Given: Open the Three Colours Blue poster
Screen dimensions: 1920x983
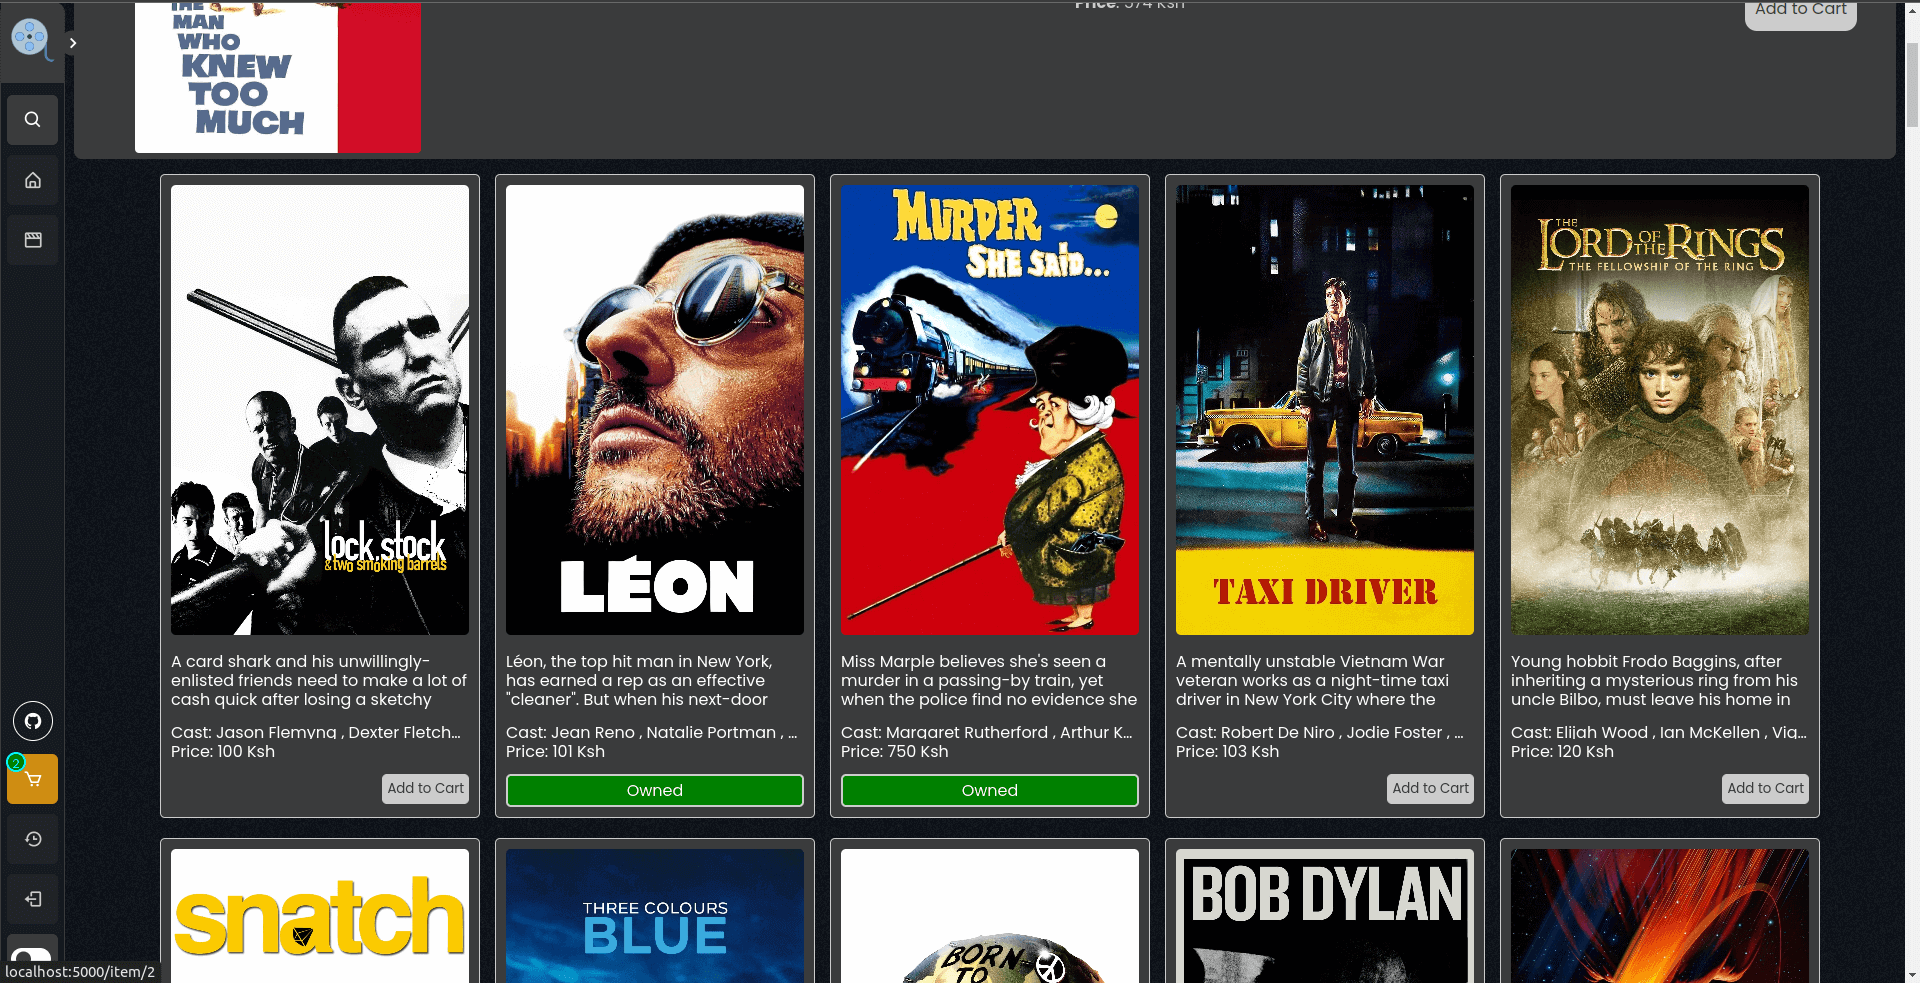Looking at the screenshot, I should pyautogui.click(x=655, y=916).
